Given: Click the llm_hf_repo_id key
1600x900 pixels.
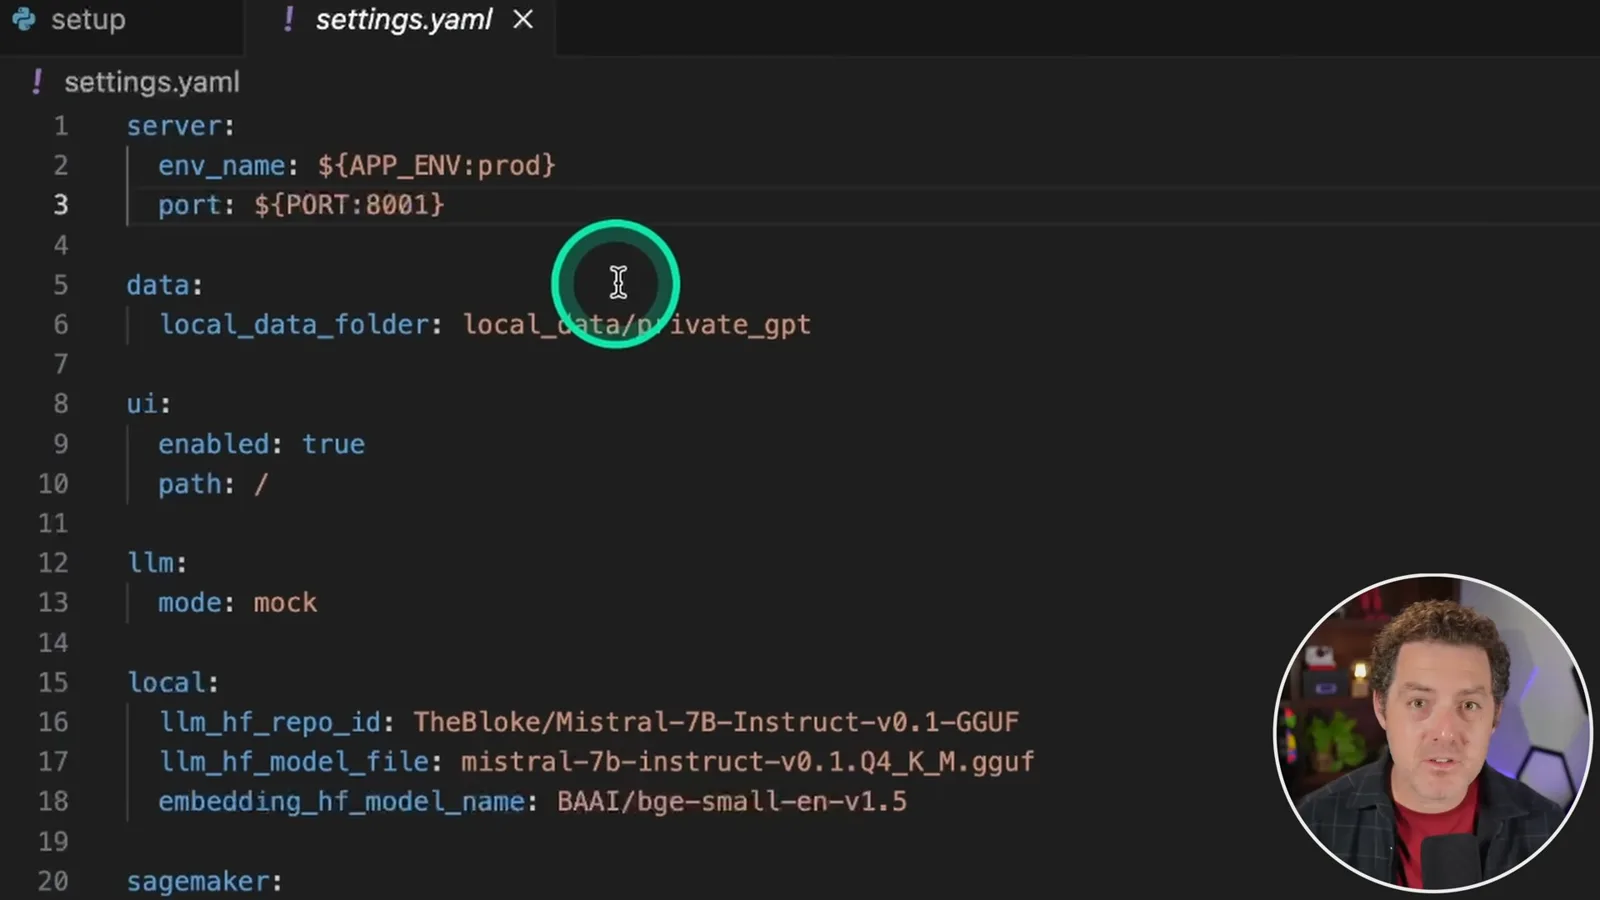Looking at the screenshot, I should click(270, 722).
